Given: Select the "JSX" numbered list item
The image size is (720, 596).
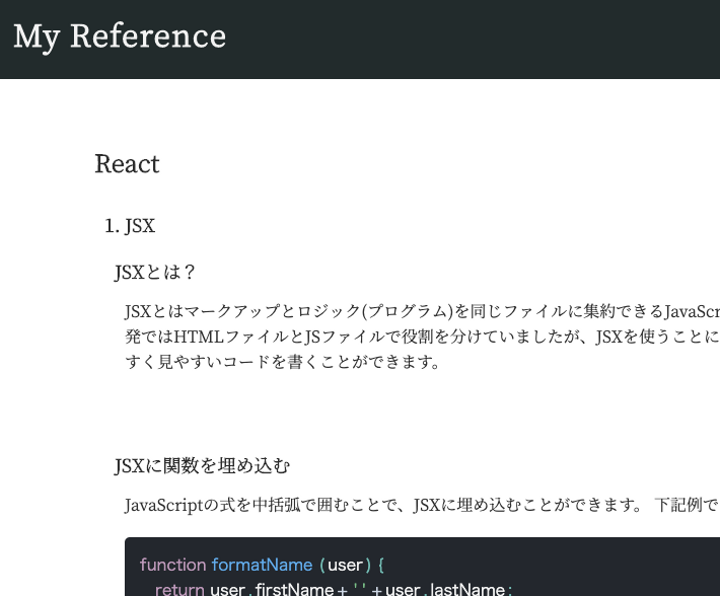Looking at the screenshot, I should [140, 226].
